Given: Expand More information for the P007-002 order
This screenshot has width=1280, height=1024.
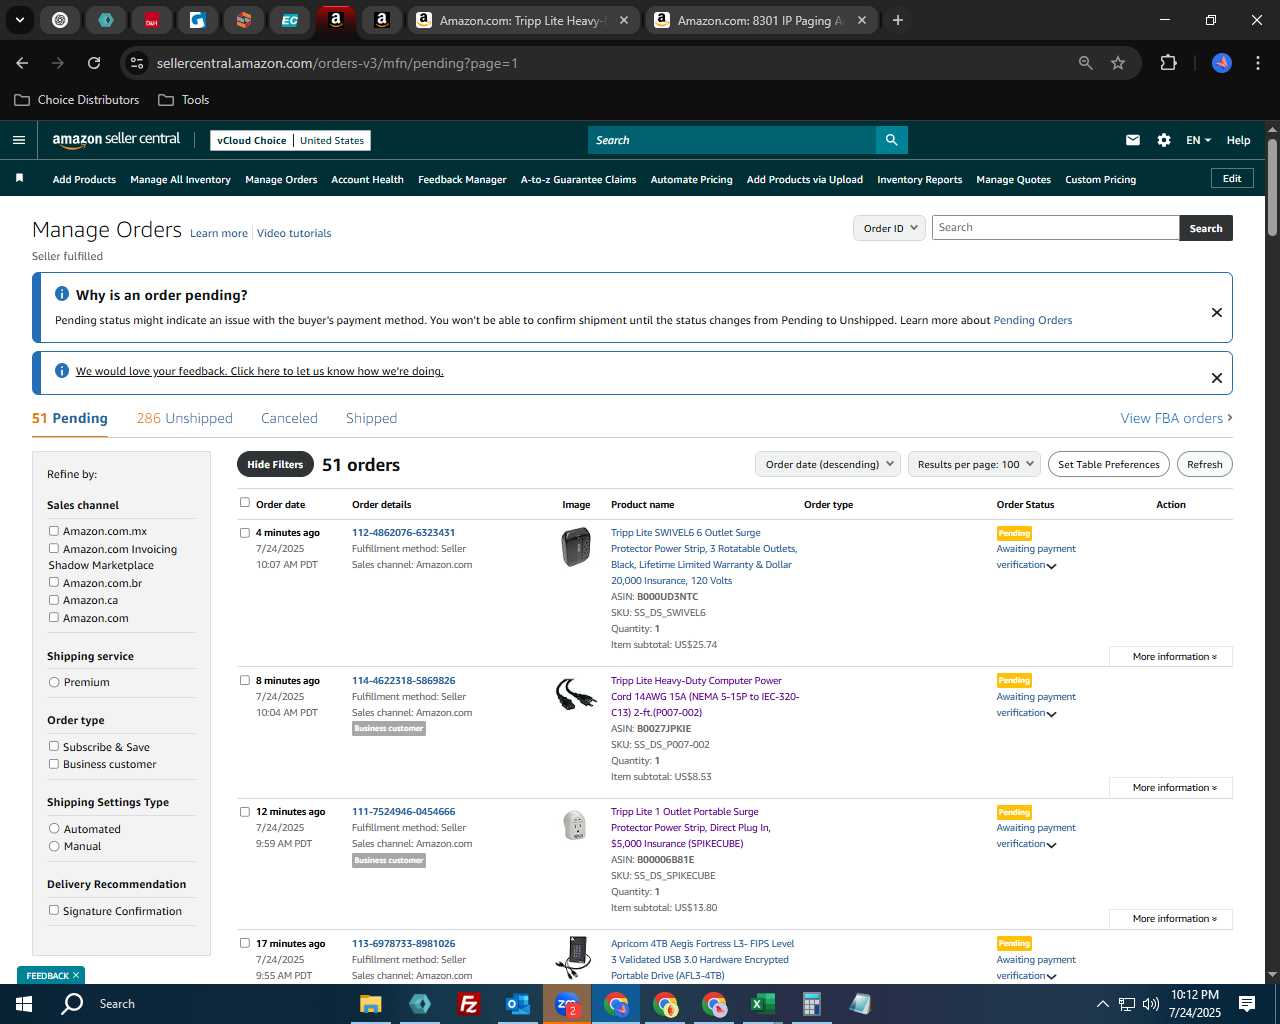Looking at the screenshot, I should coord(1171,788).
